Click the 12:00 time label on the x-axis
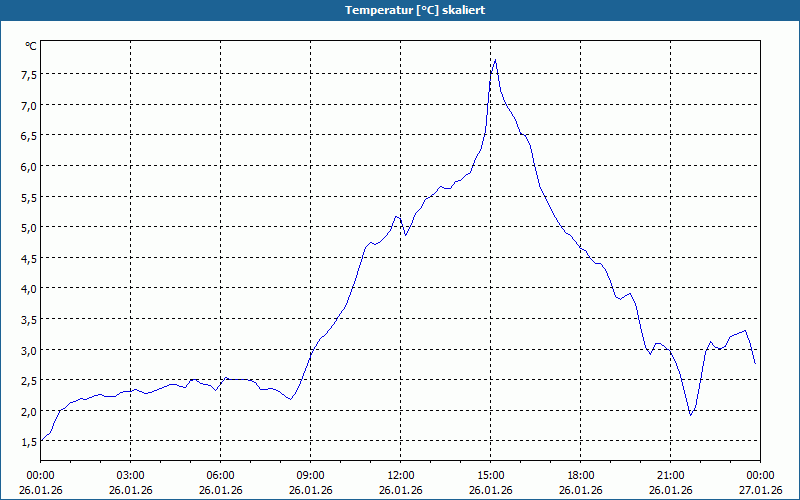This screenshot has width=800, height=500. pyautogui.click(x=401, y=476)
